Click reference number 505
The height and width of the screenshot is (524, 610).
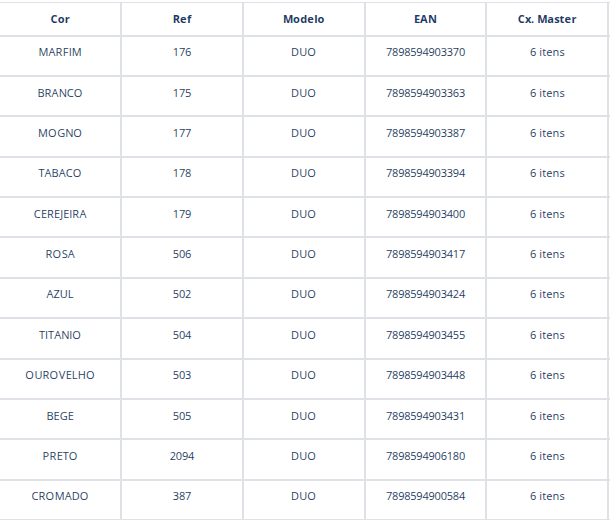[182, 416]
